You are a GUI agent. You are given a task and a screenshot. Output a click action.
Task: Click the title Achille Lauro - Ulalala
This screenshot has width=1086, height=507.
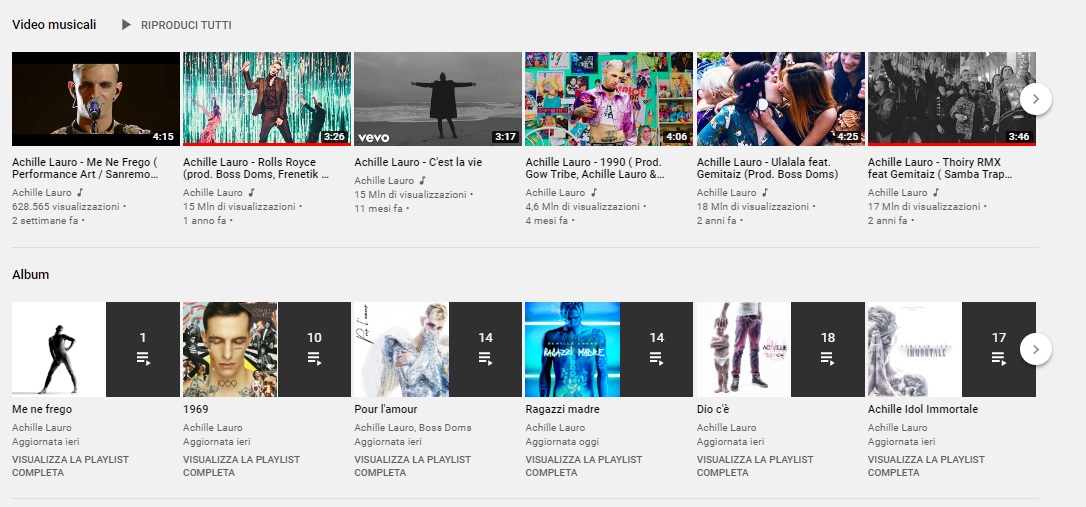pyautogui.click(x=767, y=168)
